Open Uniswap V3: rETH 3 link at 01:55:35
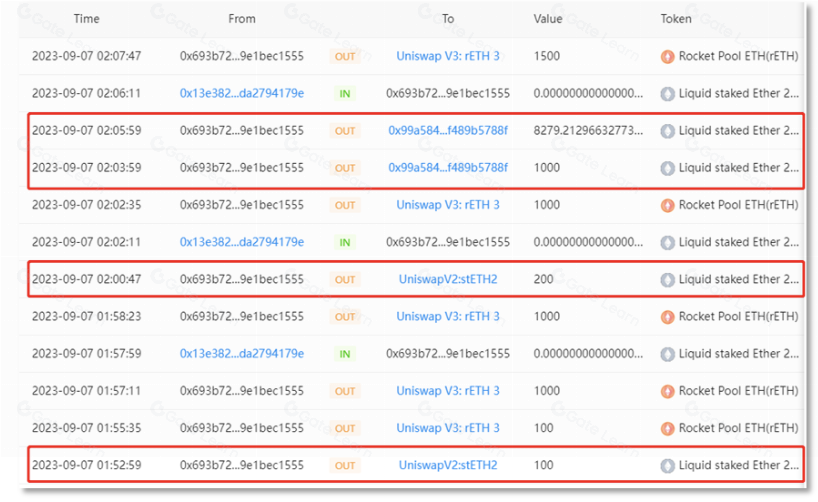 click(x=448, y=428)
